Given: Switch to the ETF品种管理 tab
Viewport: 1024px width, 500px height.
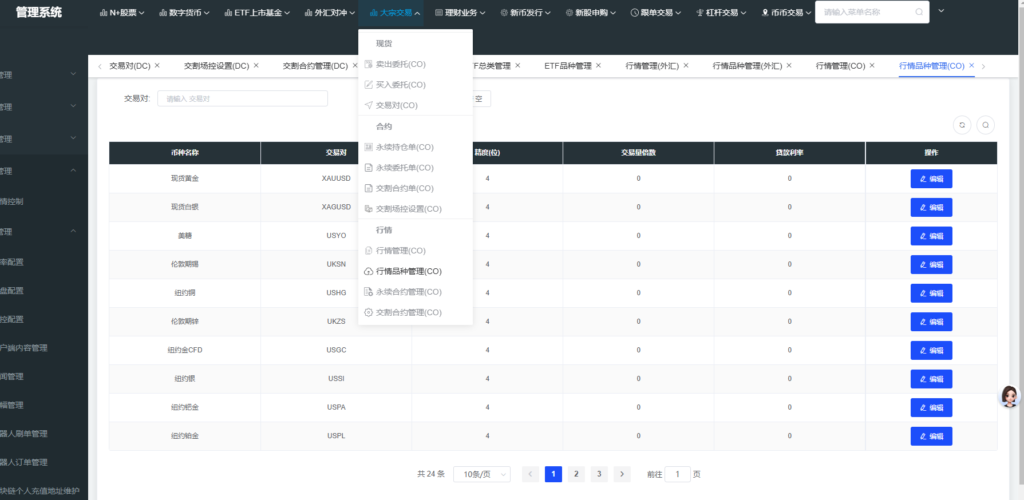Looking at the screenshot, I should pos(568,65).
